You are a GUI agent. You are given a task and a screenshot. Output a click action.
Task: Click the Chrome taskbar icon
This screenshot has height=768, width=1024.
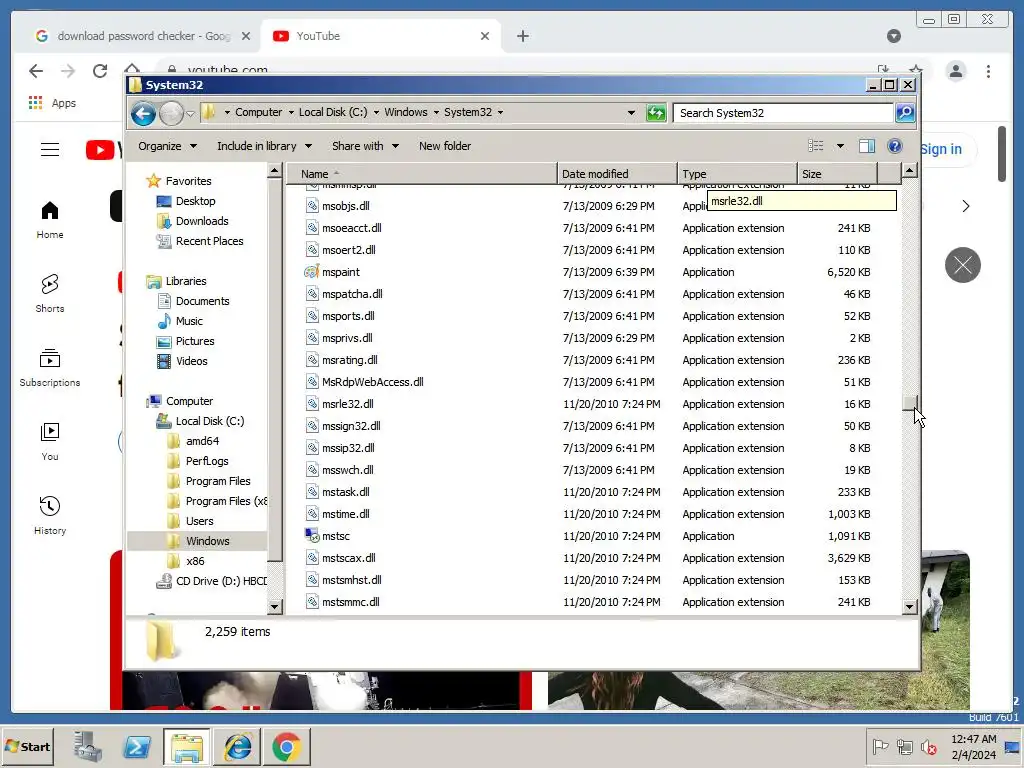[287, 746]
